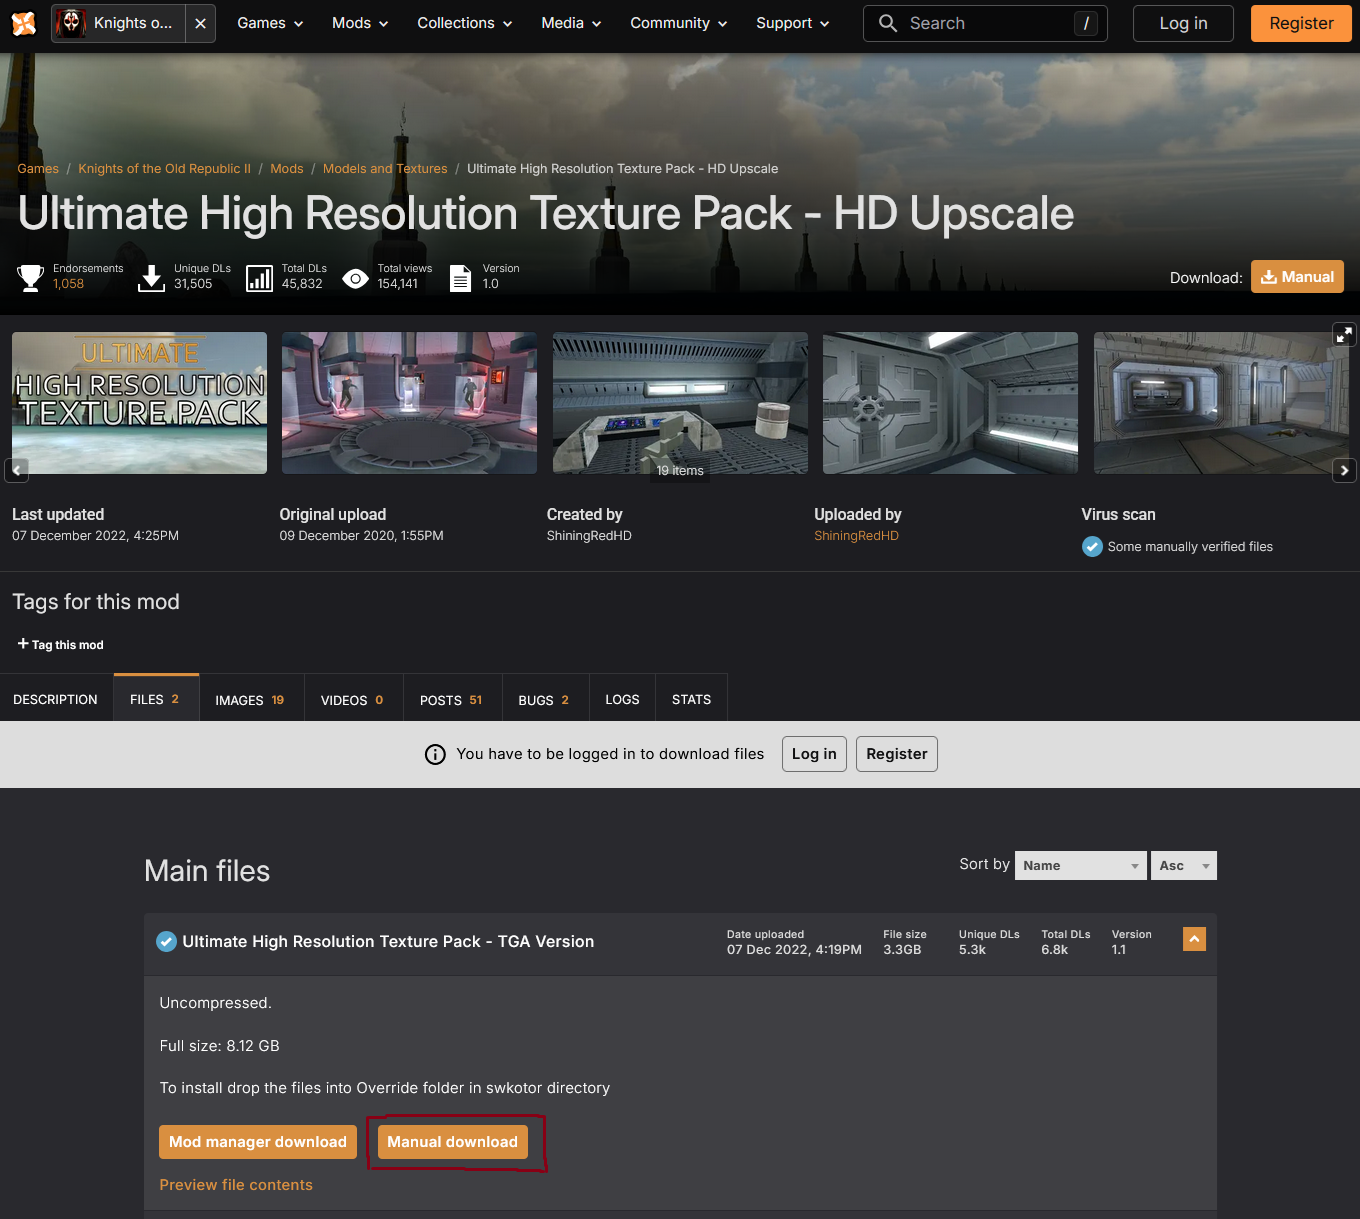Screen dimensions: 1360x1219
Task: Click the Knights of the Old Republic game icon
Action: [70, 23]
